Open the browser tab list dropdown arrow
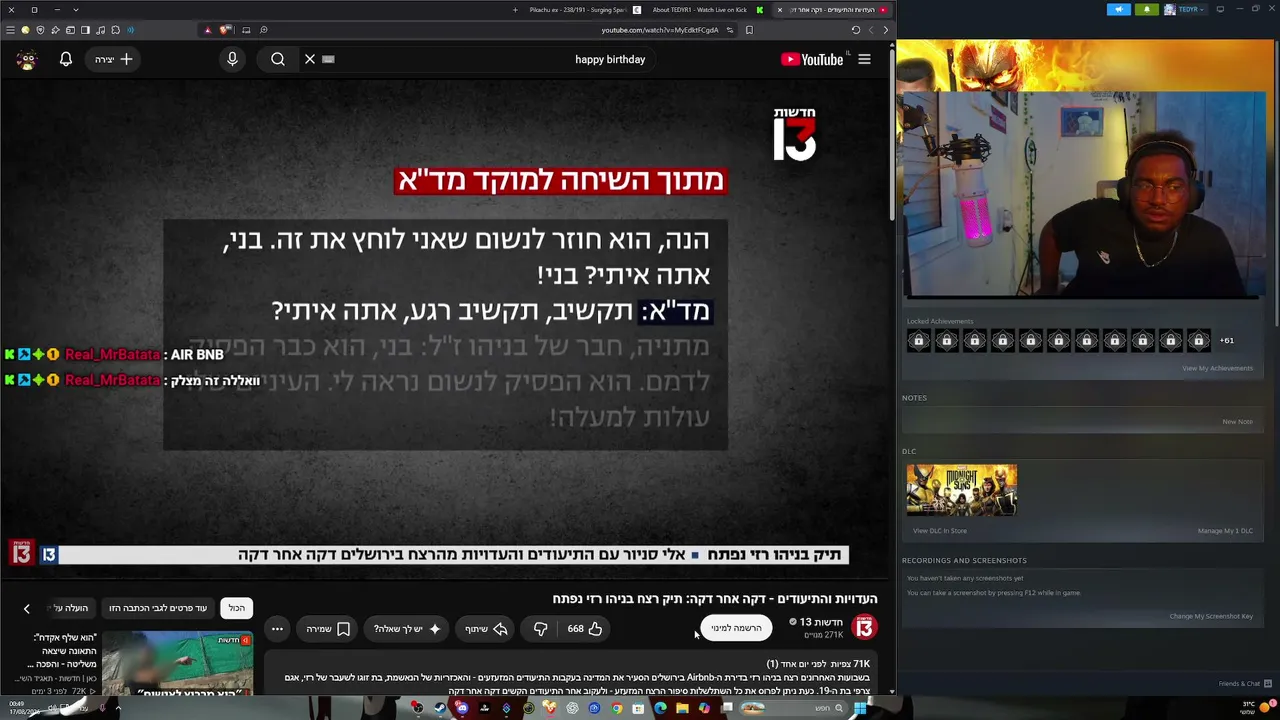Image resolution: width=1280 pixels, height=720 pixels. 75,10
